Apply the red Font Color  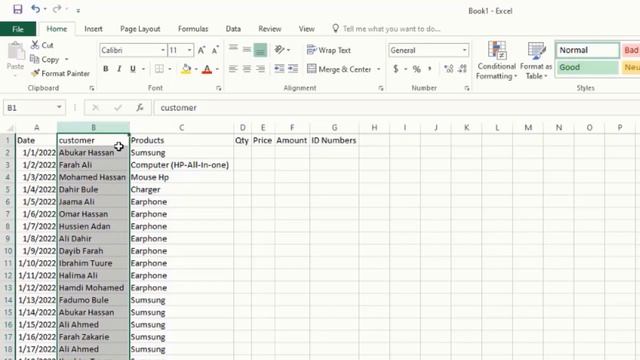pos(207,69)
